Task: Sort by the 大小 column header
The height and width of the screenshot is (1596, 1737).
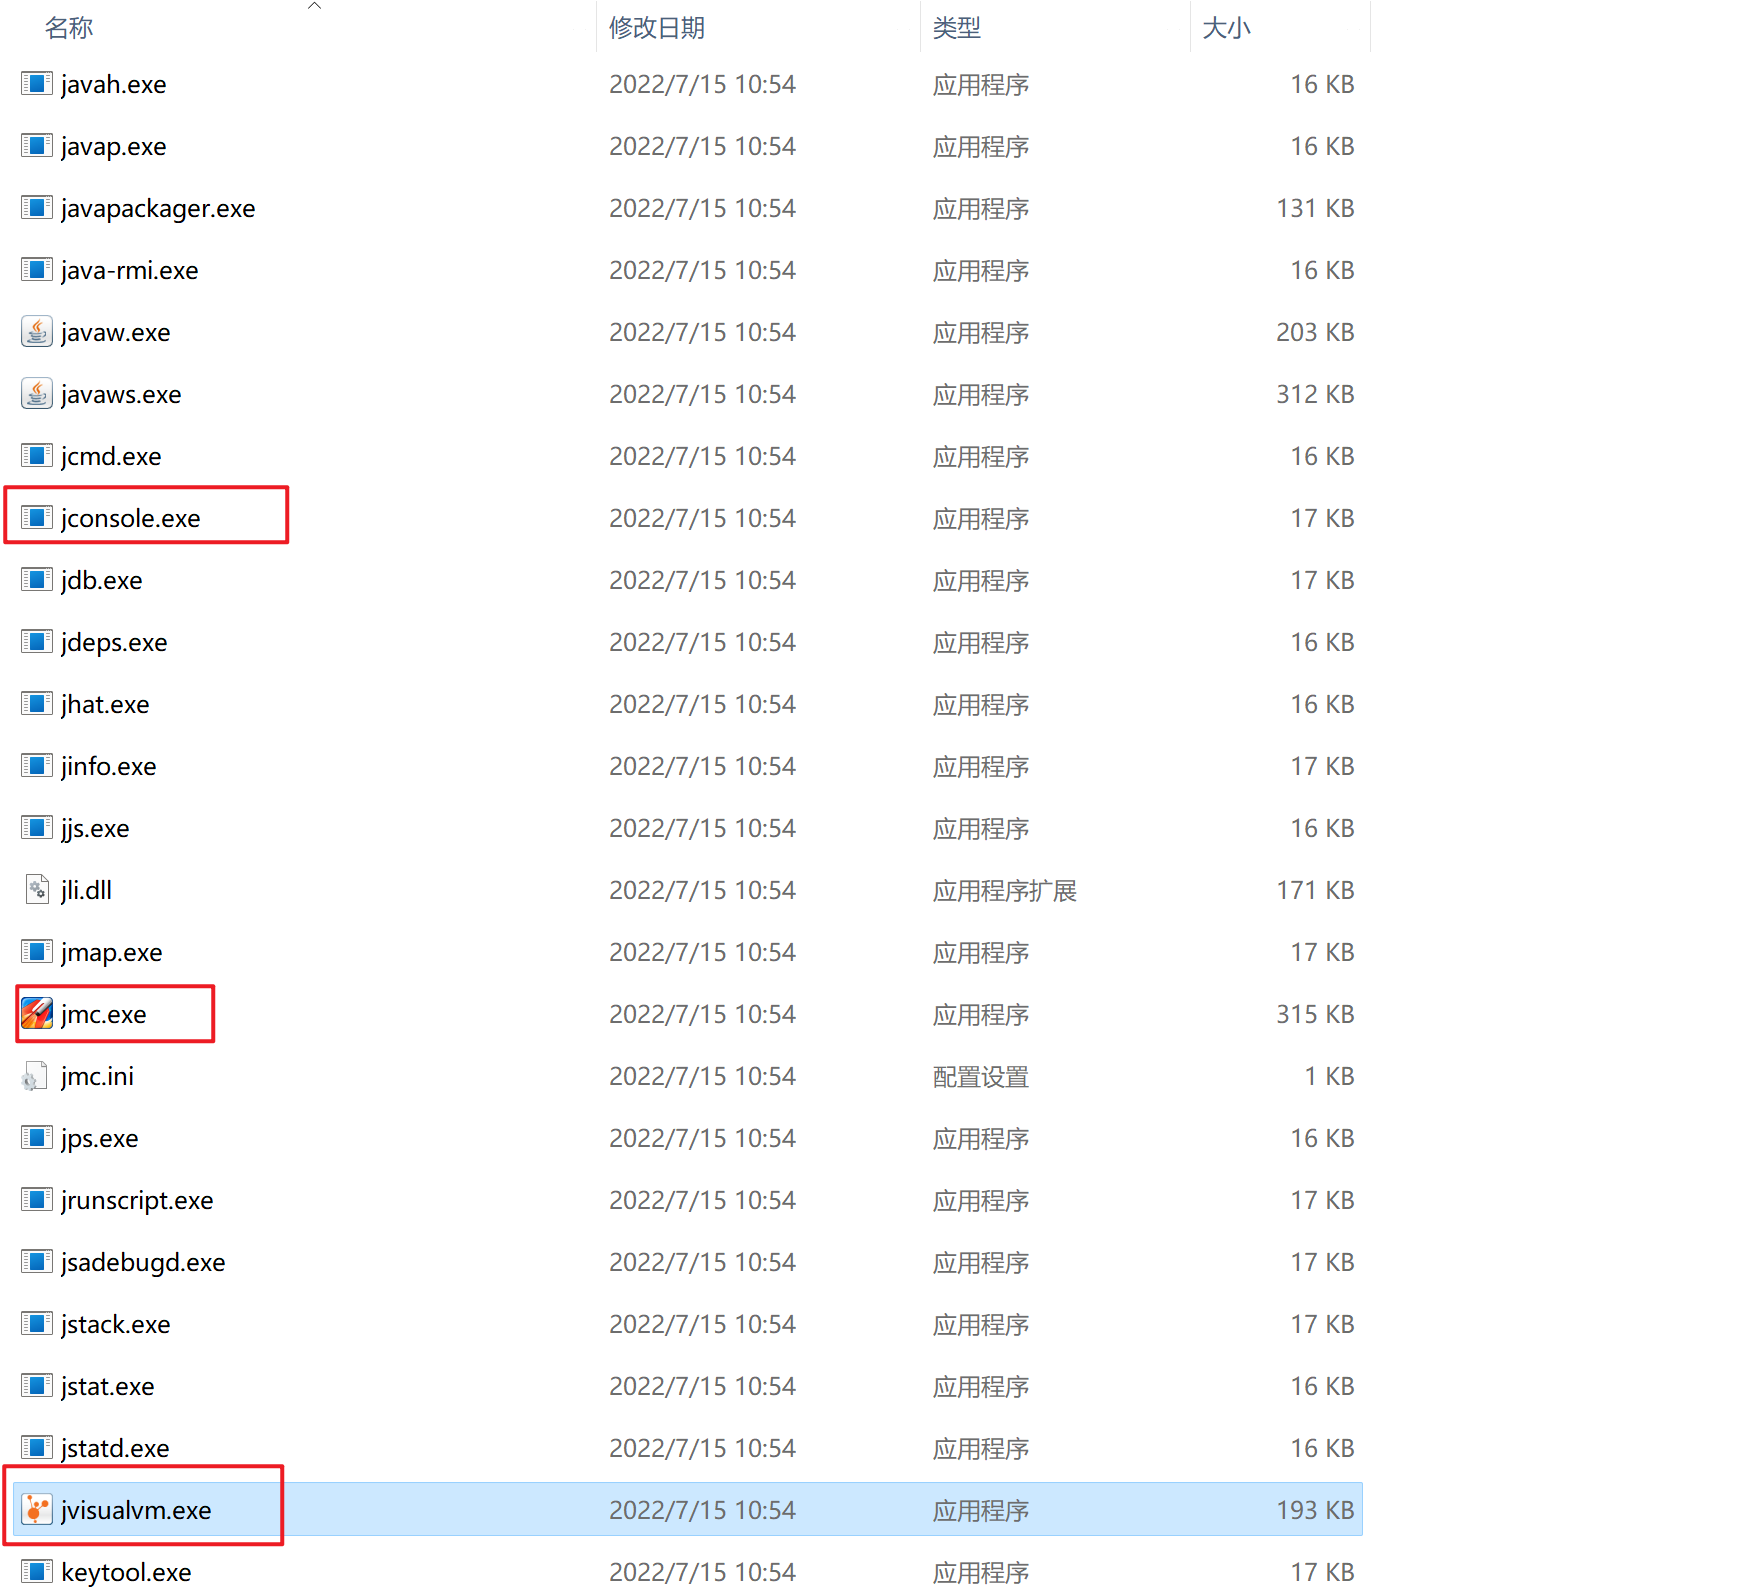Action: click(1227, 28)
